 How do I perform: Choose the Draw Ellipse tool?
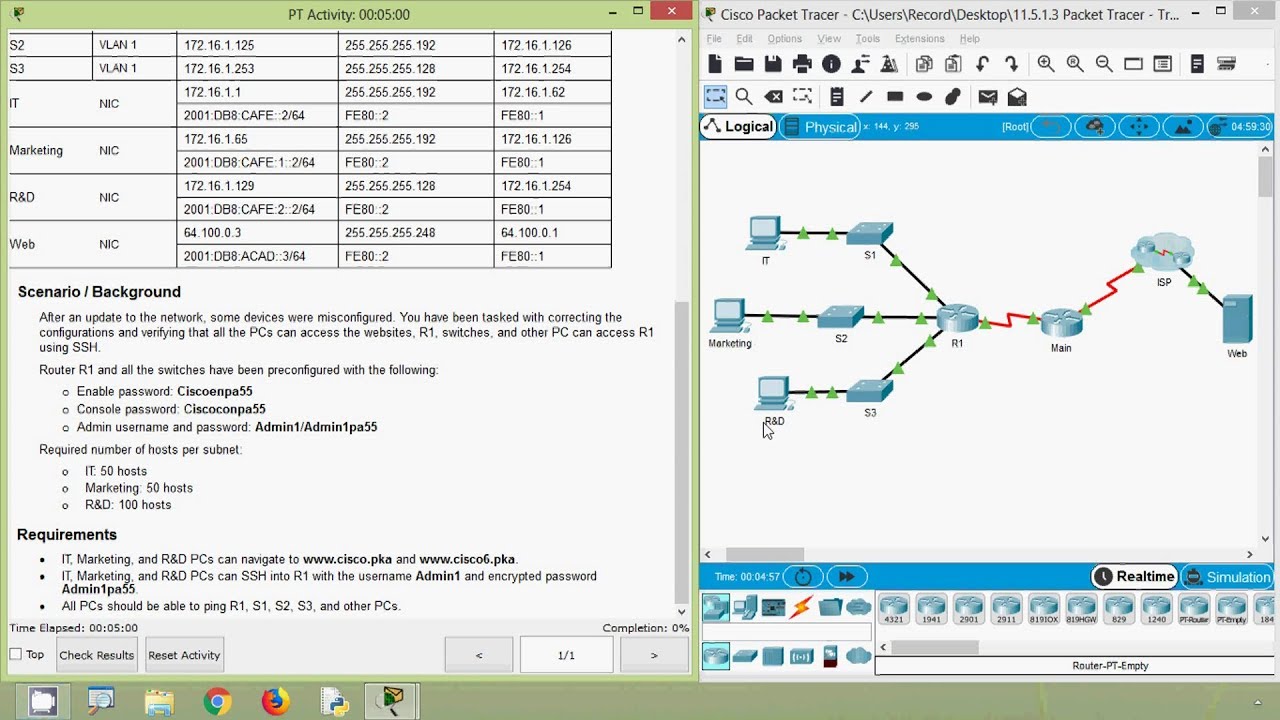pyautogui.click(x=924, y=97)
